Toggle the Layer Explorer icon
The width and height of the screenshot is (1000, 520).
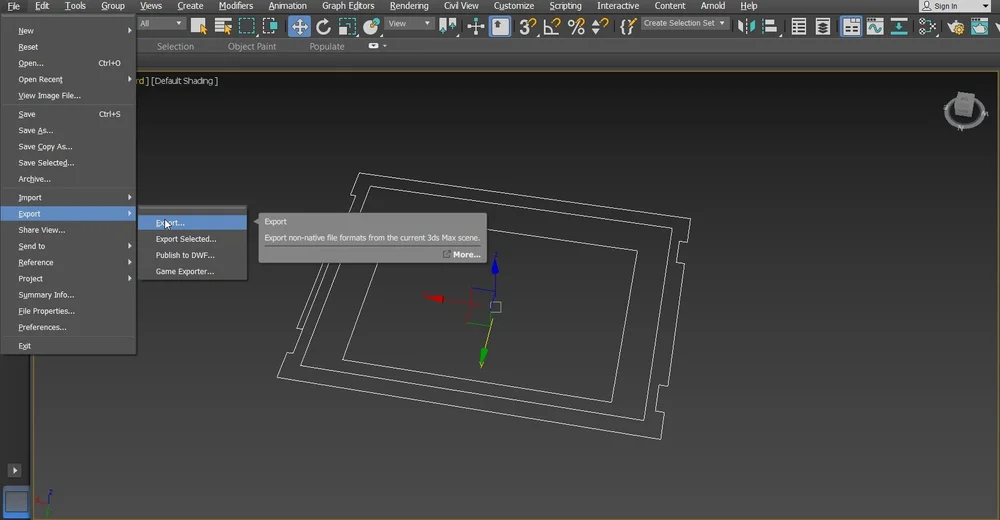[823, 26]
